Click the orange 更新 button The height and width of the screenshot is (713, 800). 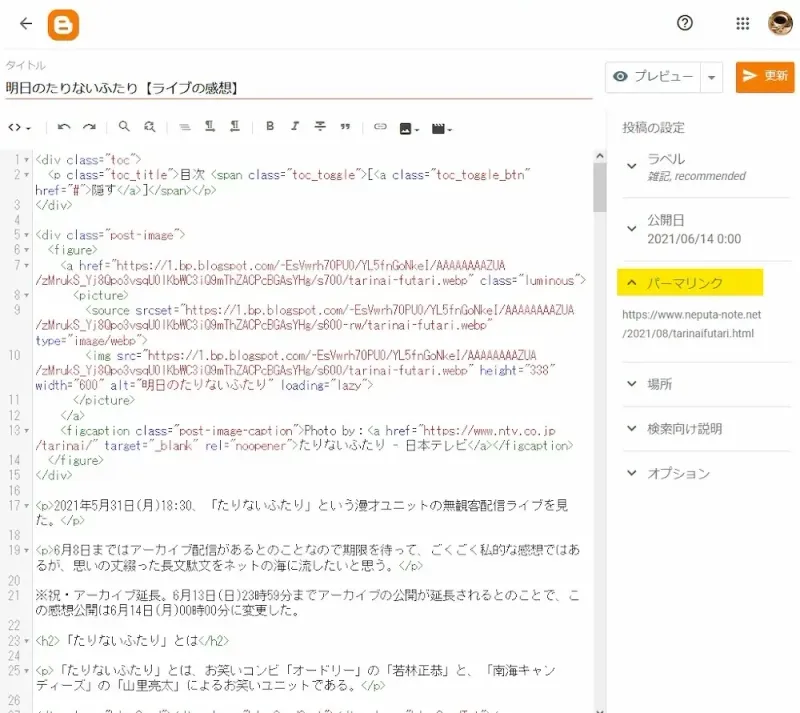765,77
